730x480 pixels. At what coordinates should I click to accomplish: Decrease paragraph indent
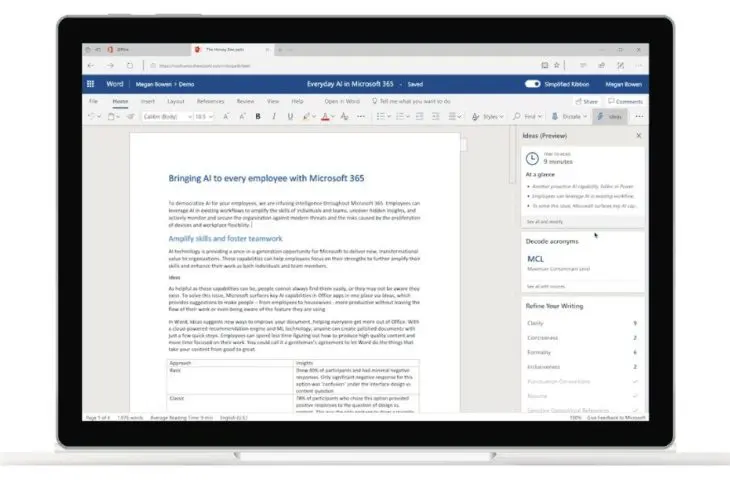coord(419,116)
